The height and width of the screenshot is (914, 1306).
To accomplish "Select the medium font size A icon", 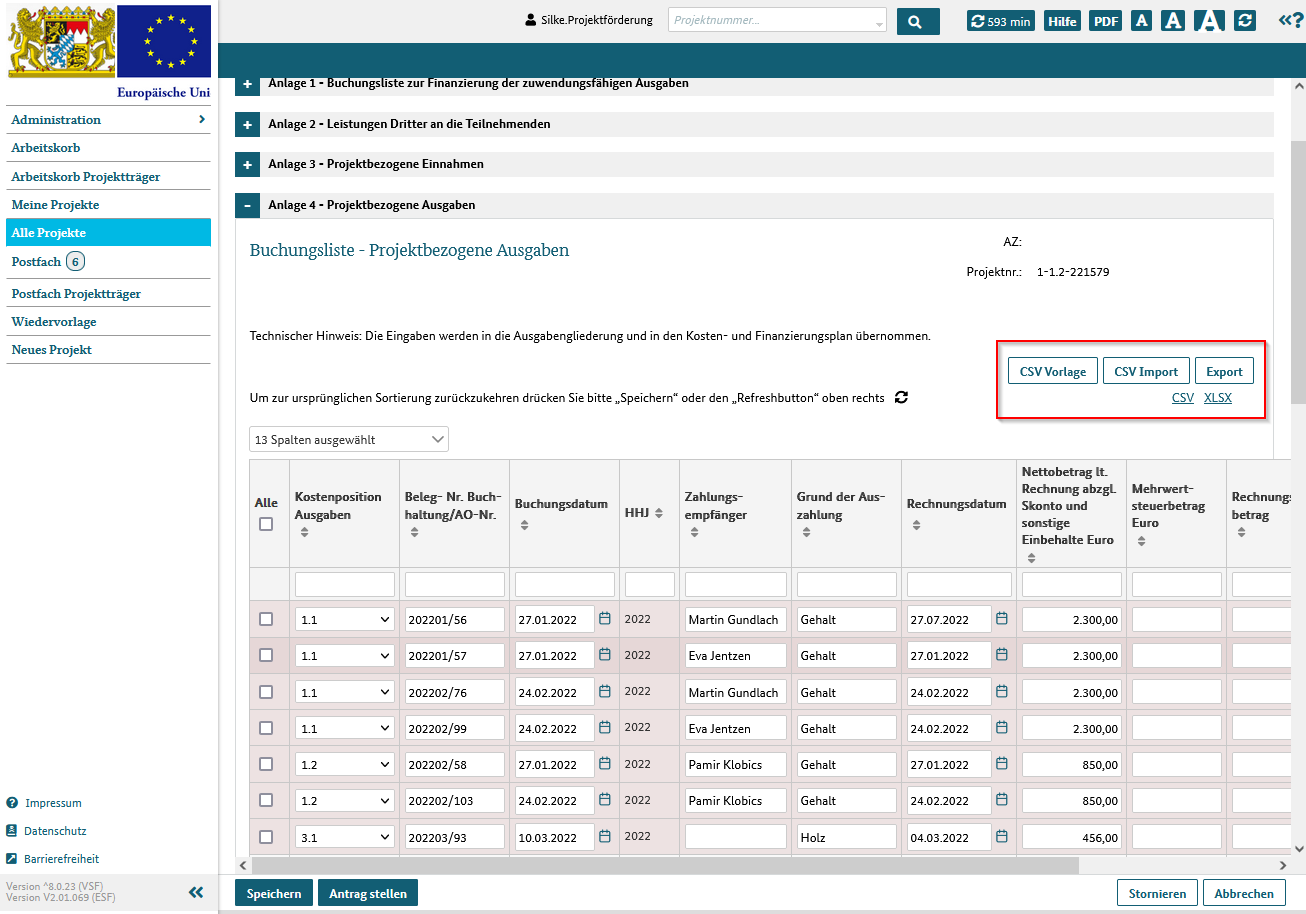I will 1174,21.
